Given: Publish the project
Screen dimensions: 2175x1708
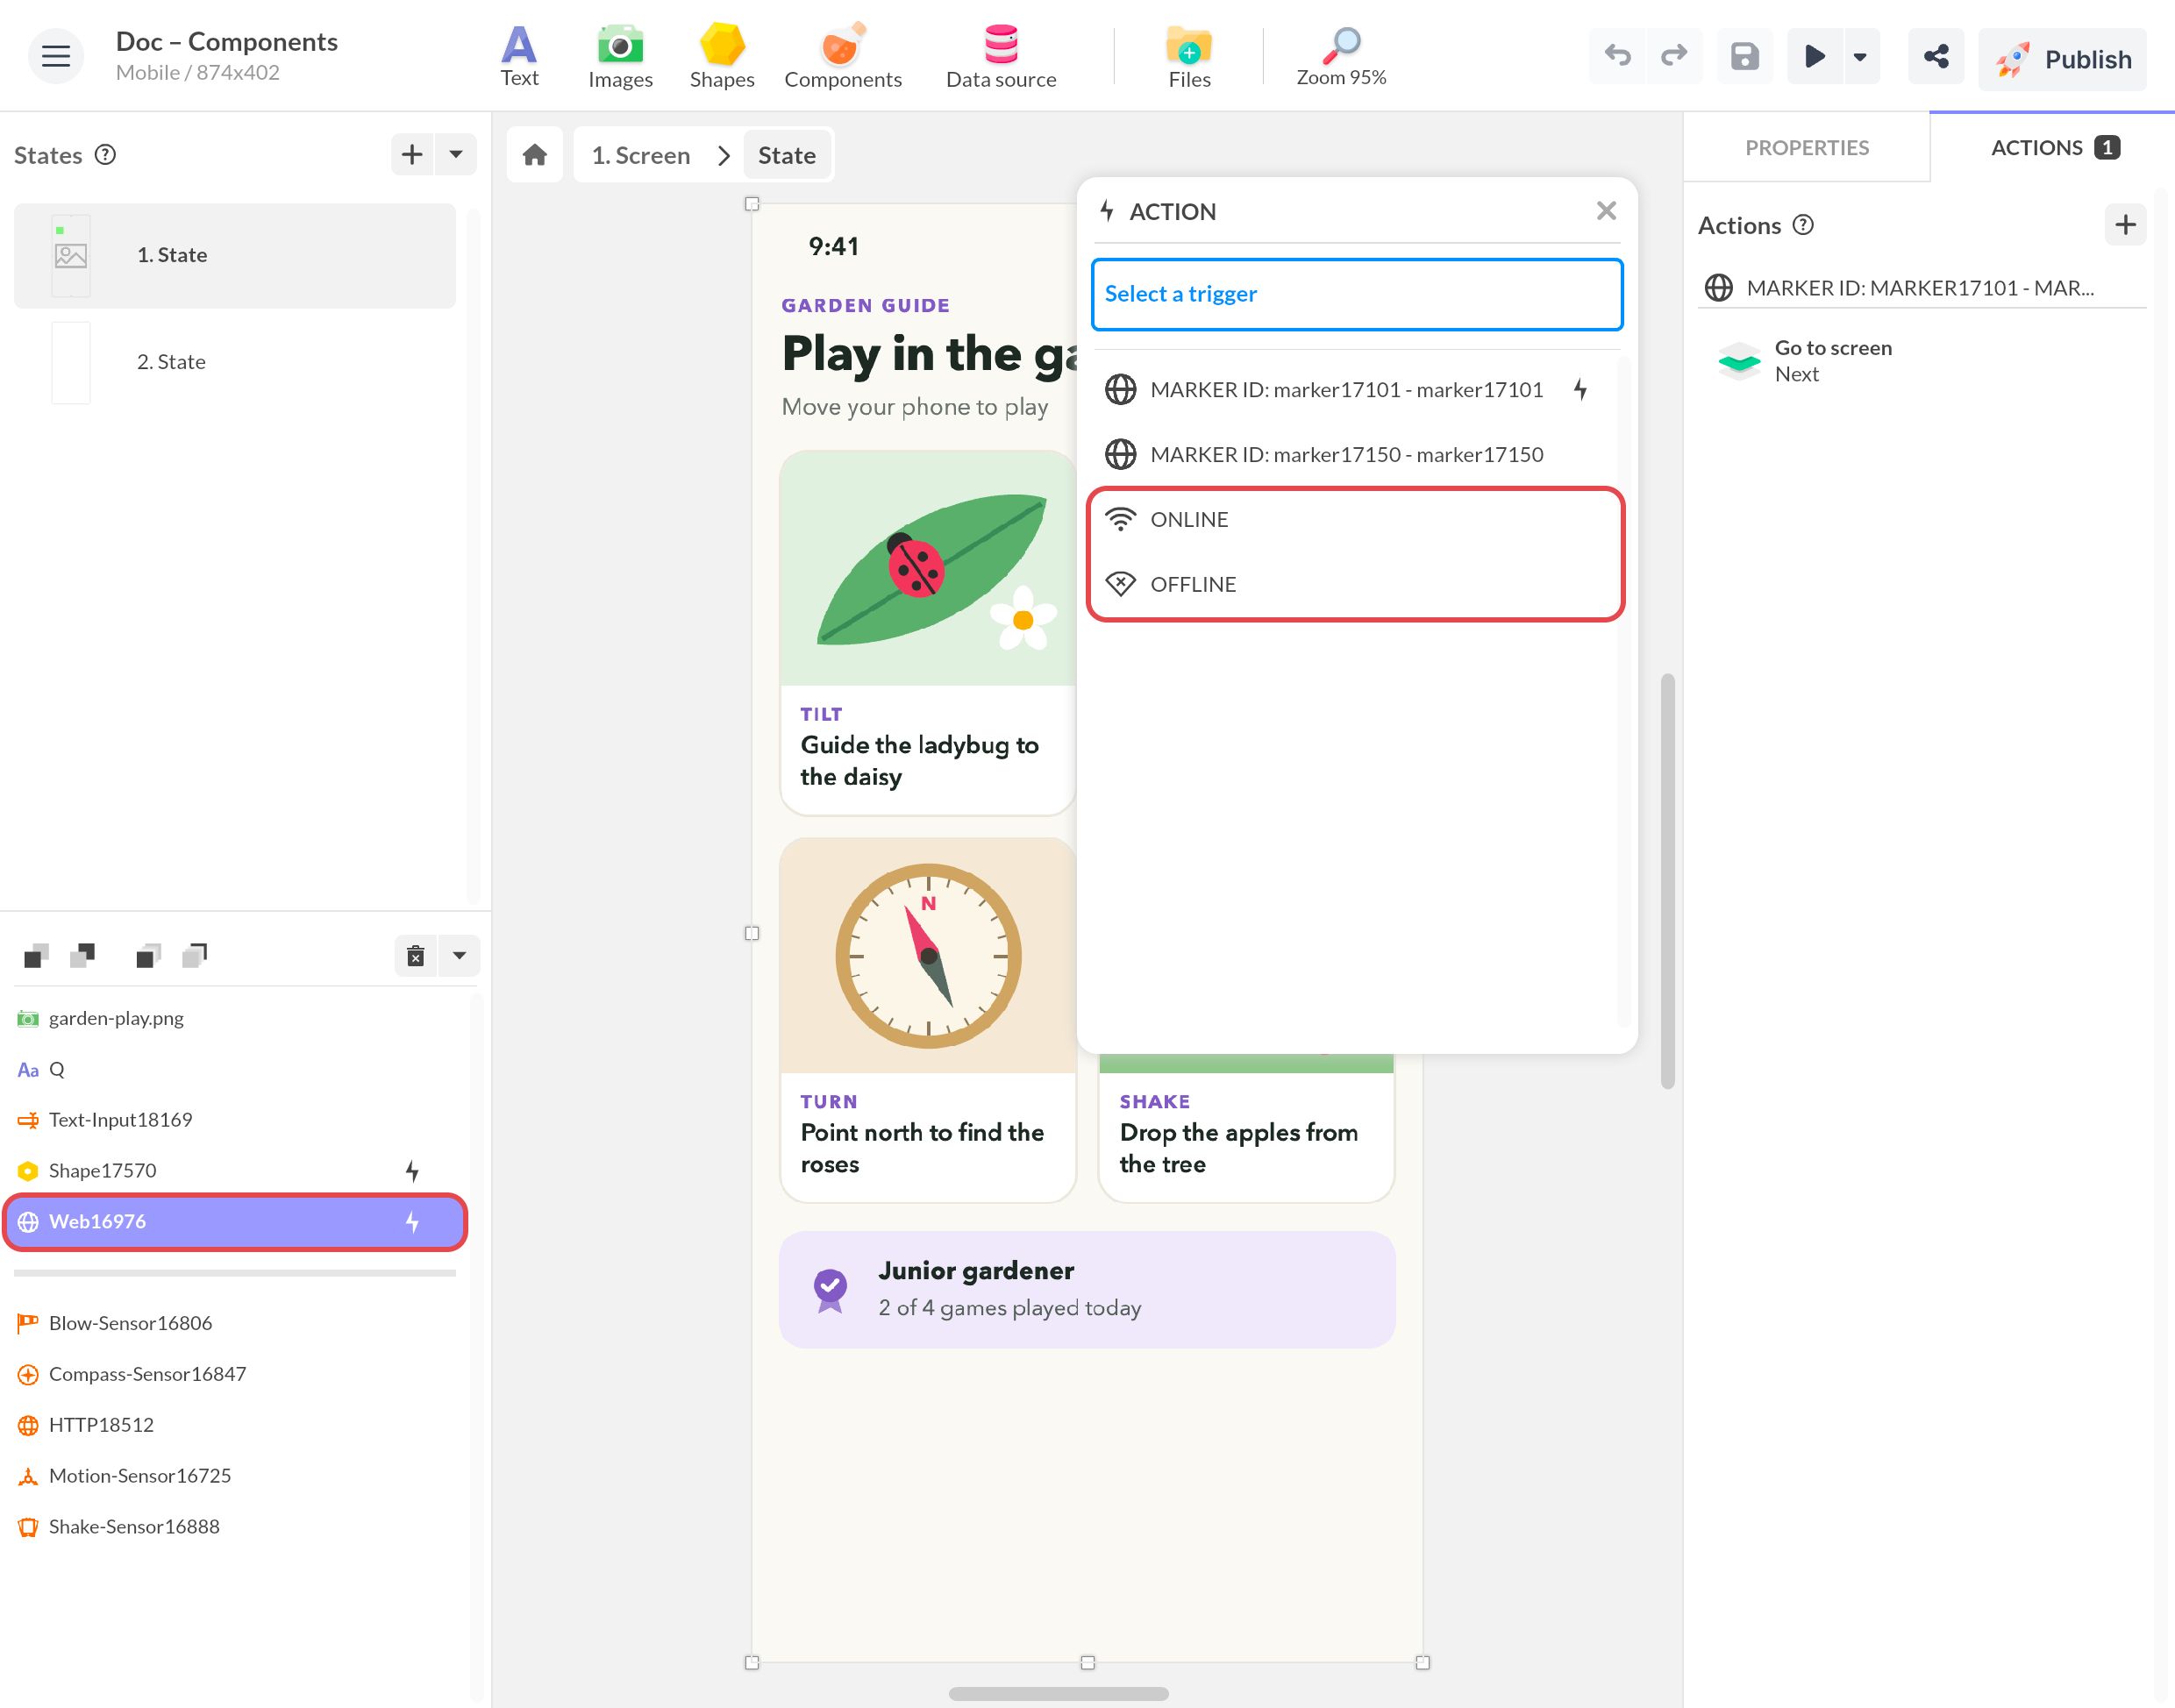Looking at the screenshot, I should [x=2062, y=58].
